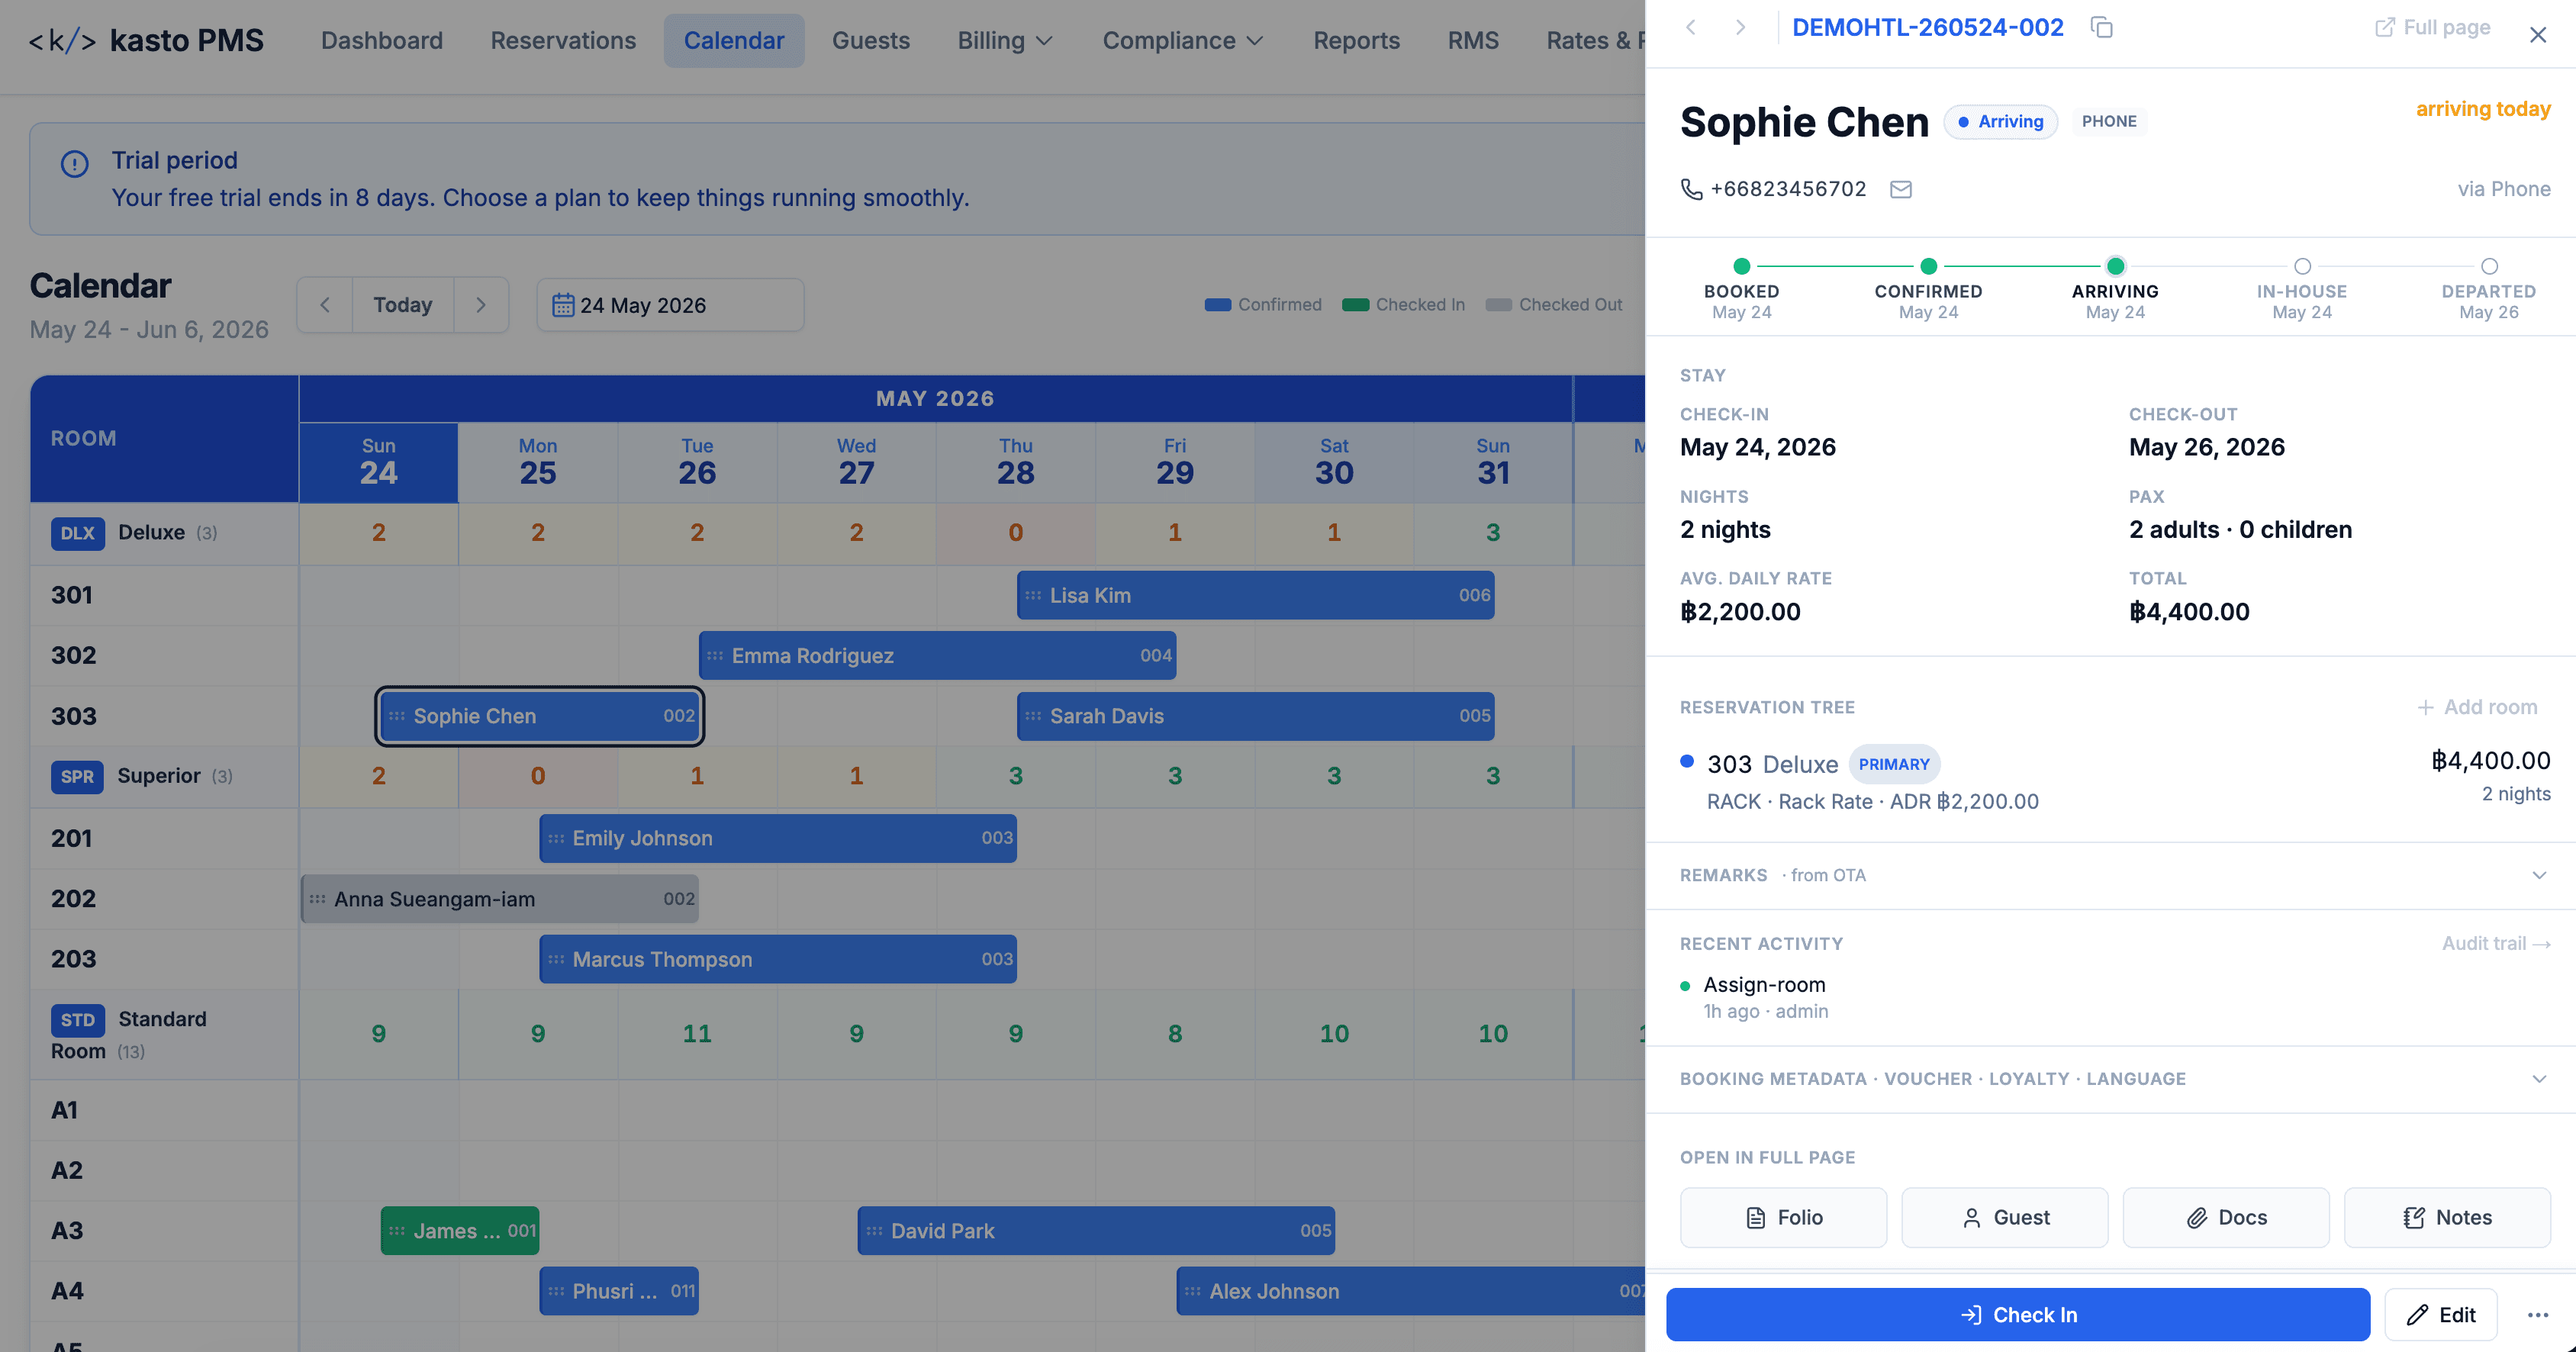Select the CONFIRMED timeline step
The image size is (2576, 1352).
(1928, 290)
